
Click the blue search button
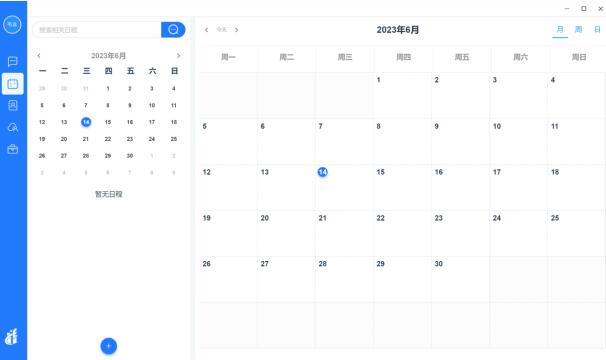(173, 29)
